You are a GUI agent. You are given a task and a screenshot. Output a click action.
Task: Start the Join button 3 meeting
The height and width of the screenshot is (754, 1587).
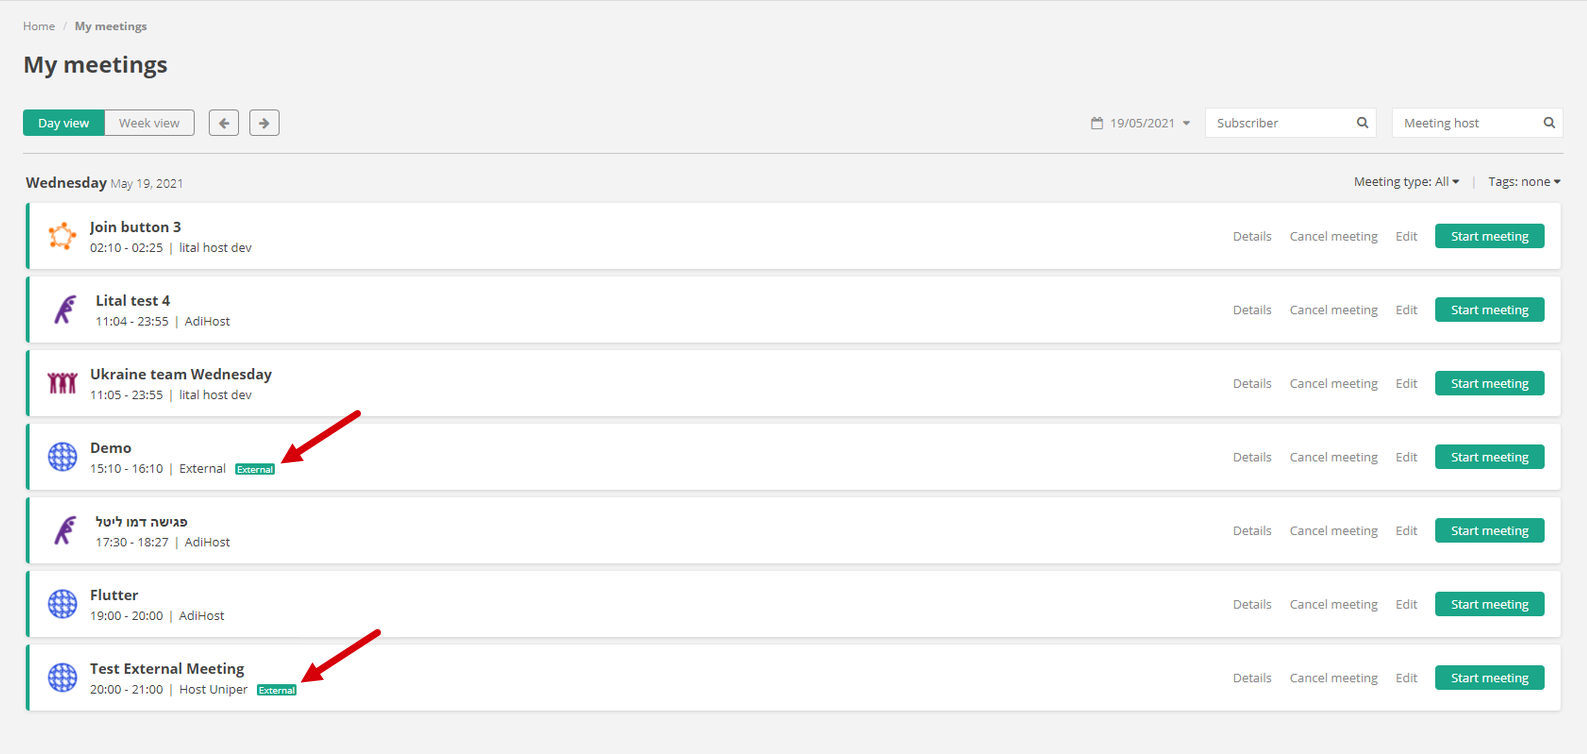click(x=1489, y=236)
